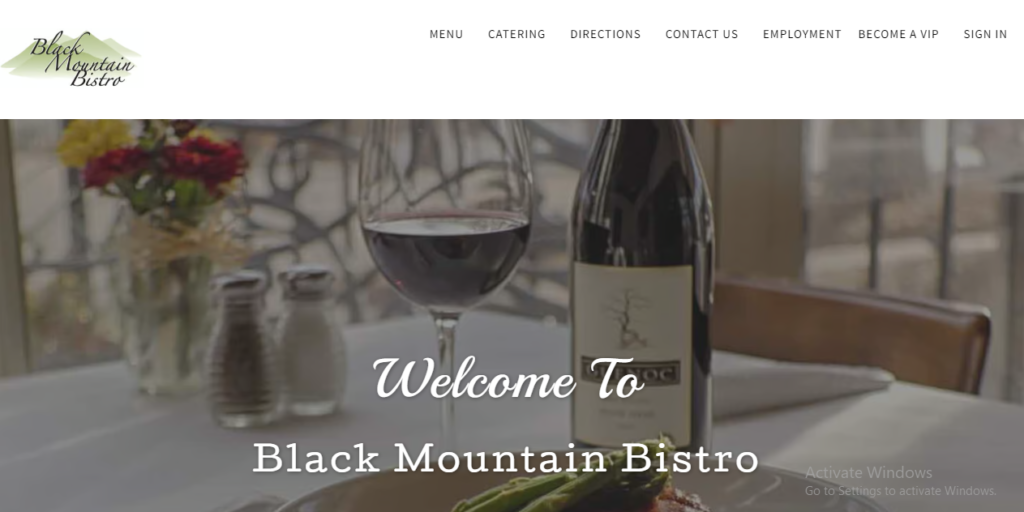Click the pepper shaker in the photo
This screenshot has height=512, width=1024.
pyautogui.click(x=243, y=349)
